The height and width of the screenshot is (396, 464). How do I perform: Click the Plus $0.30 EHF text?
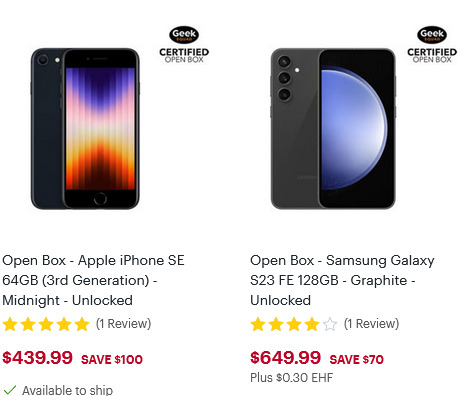[x=292, y=378]
